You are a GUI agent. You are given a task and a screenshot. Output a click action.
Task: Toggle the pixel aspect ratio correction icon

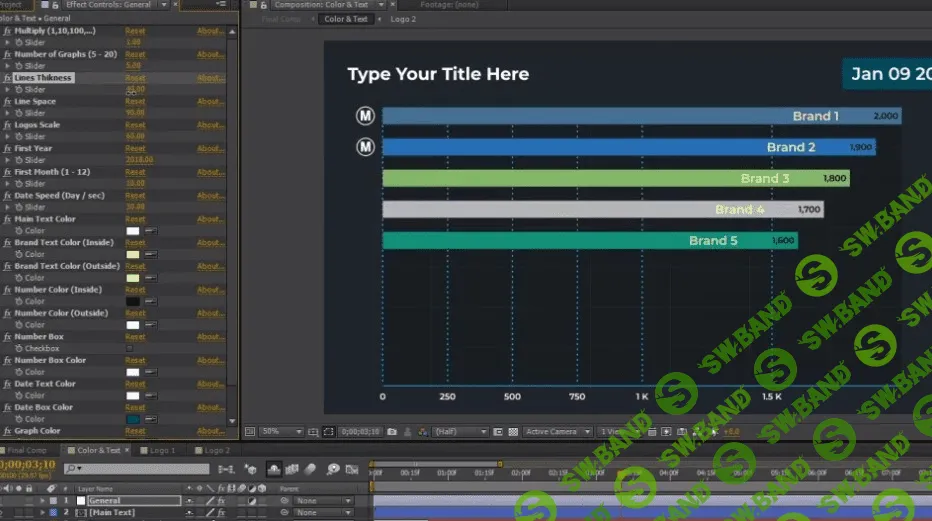coord(652,432)
